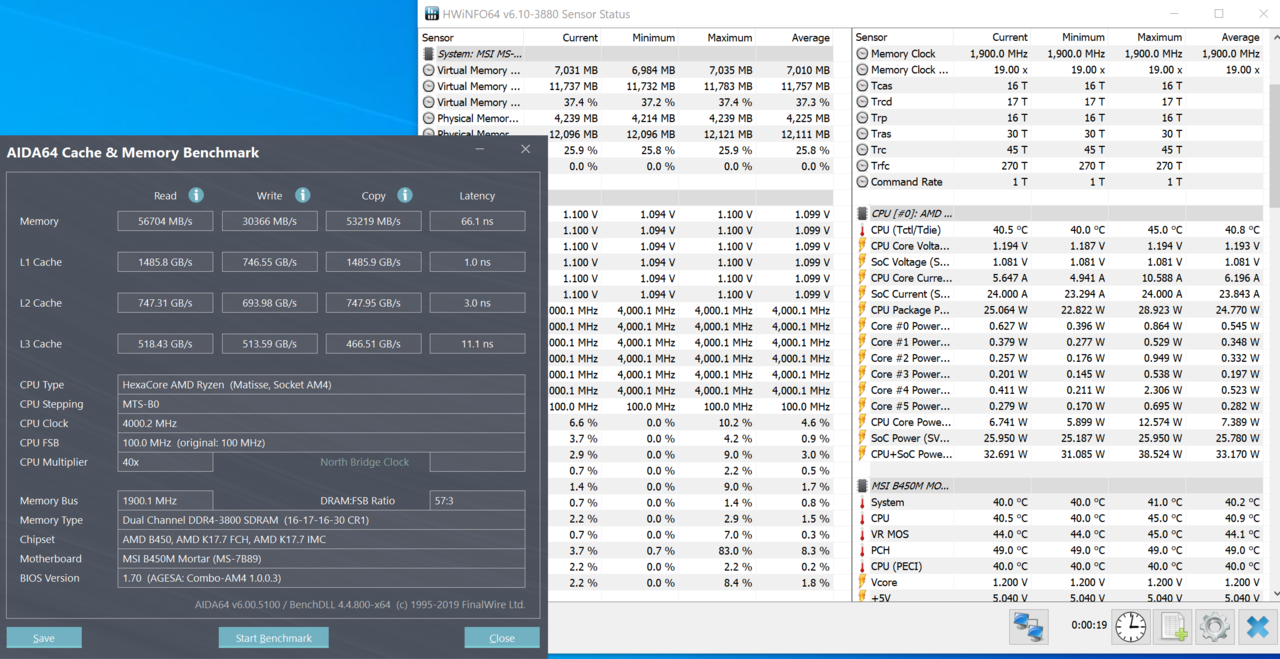This screenshot has height=659, width=1280.
Task: Click the Memory Type Dual Channel DDR4-3800 field
Action: 321,520
